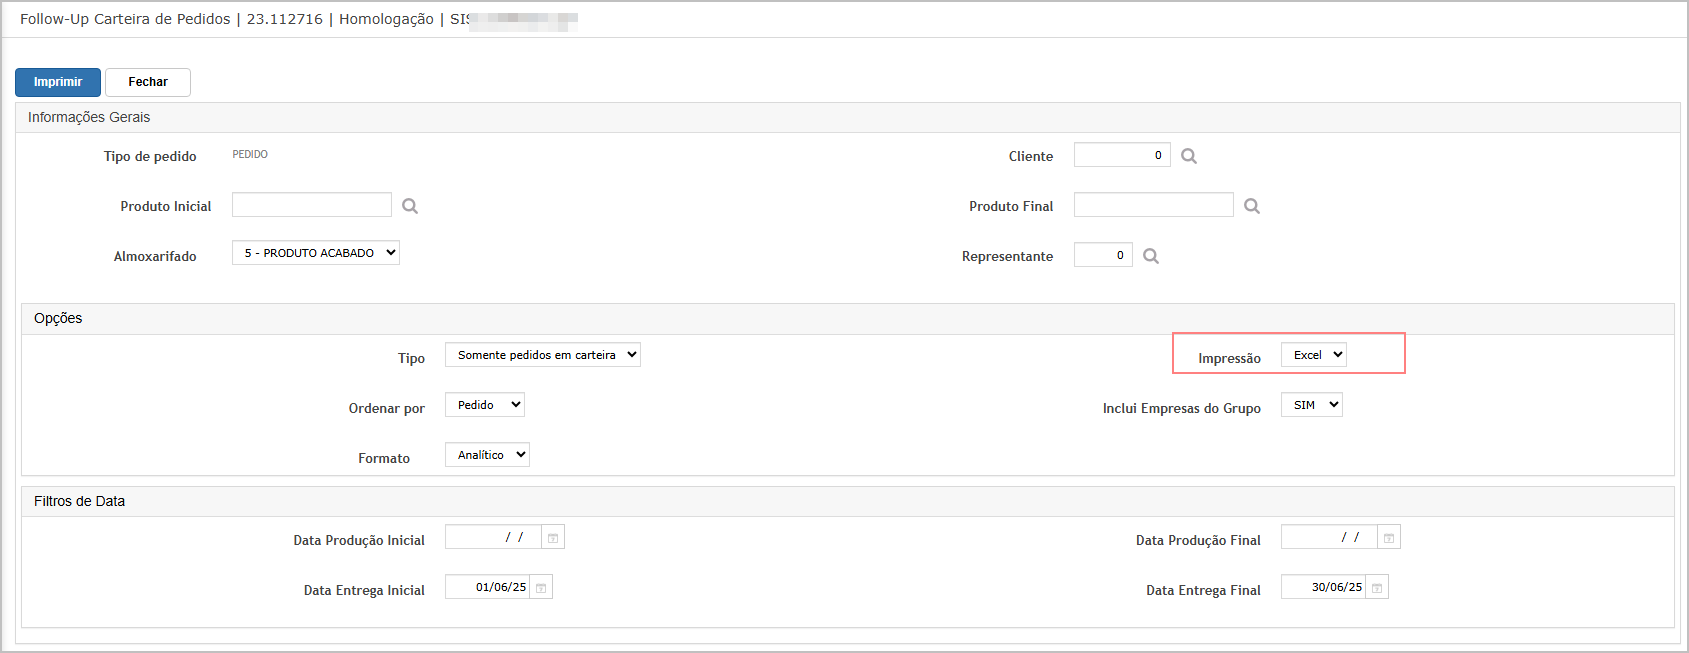Search clients with the Cliente magnifier icon

[x=1189, y=156]
